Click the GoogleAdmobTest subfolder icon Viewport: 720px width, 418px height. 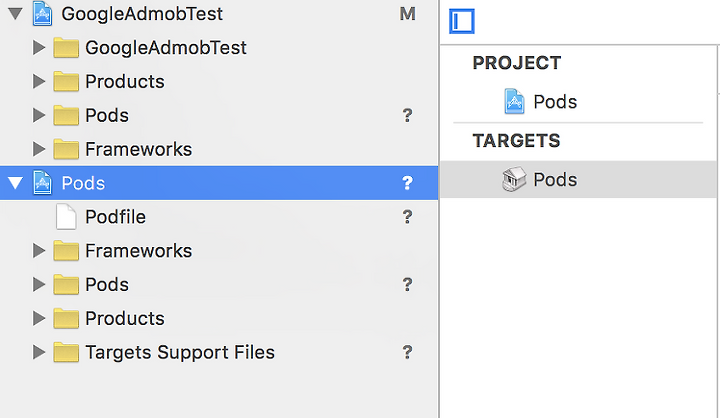pos(66,48)
